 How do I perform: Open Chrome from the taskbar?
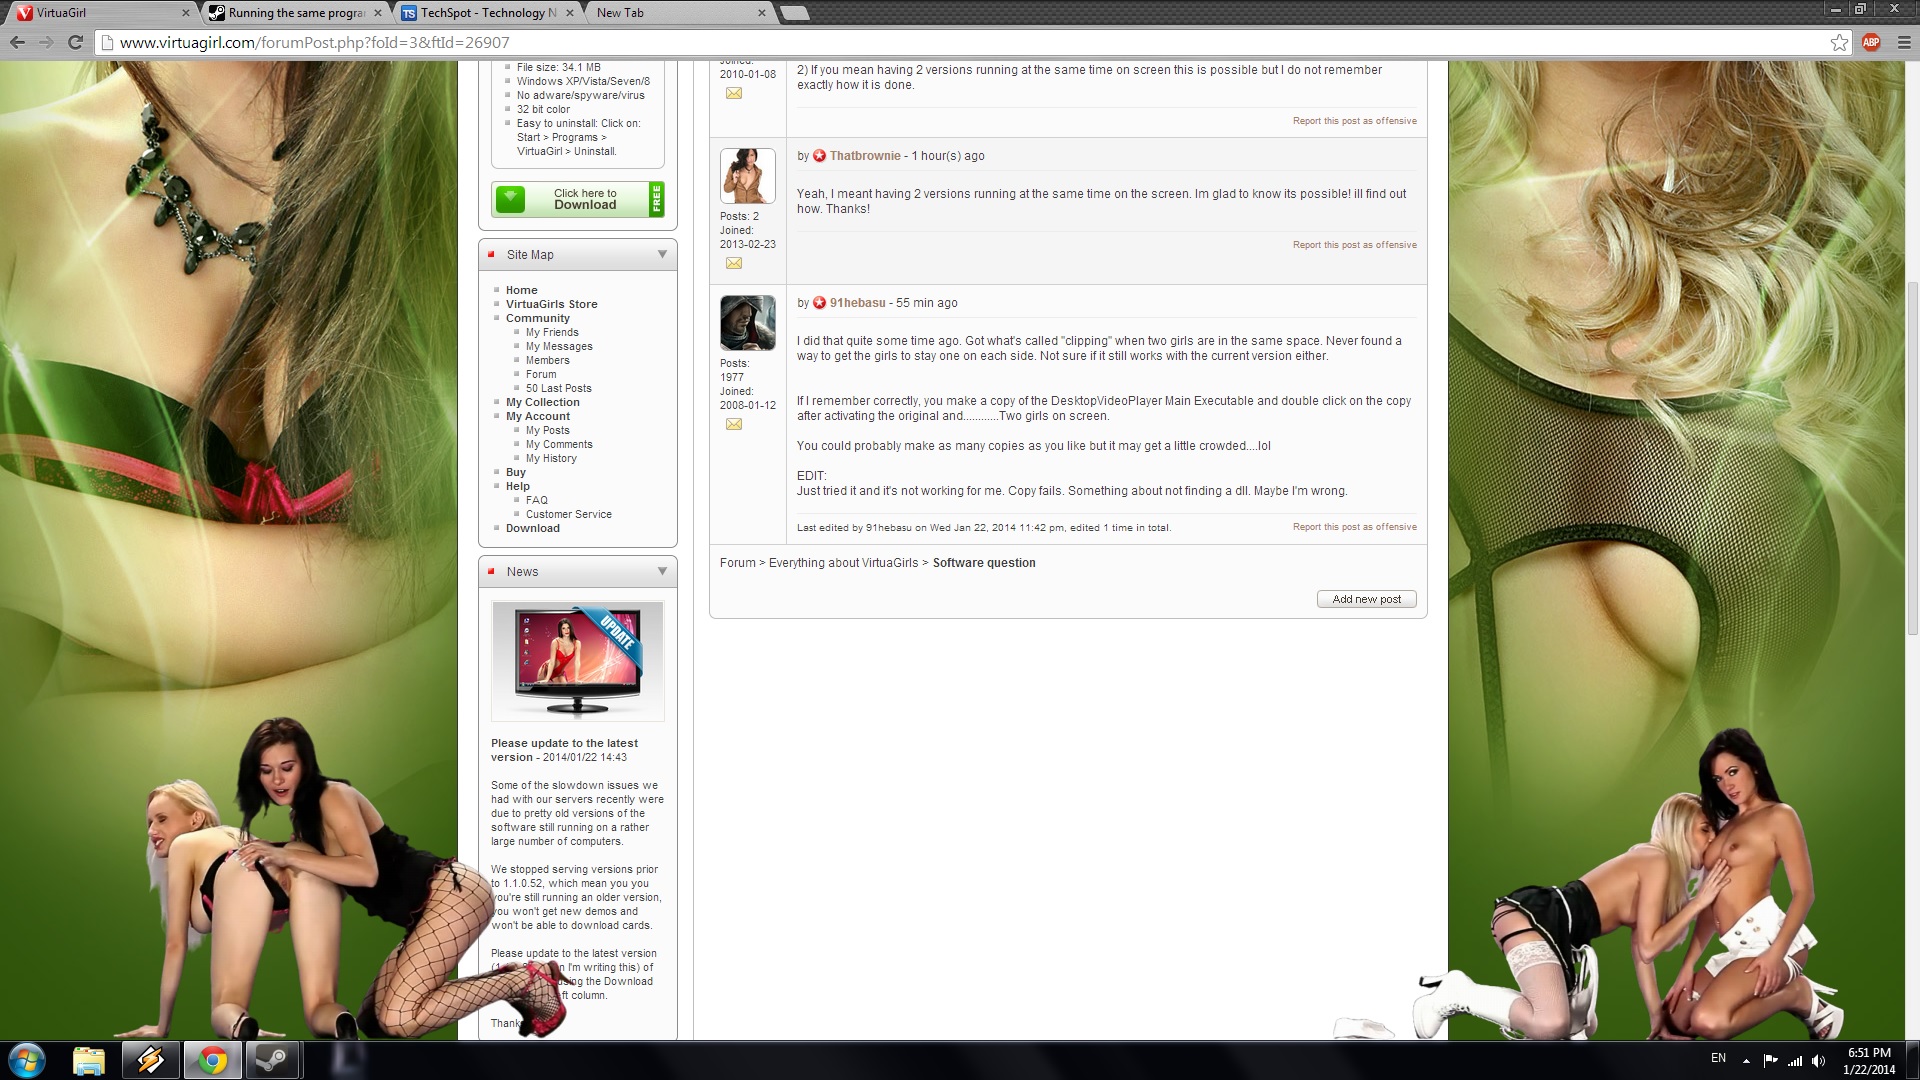[212, 1060]
